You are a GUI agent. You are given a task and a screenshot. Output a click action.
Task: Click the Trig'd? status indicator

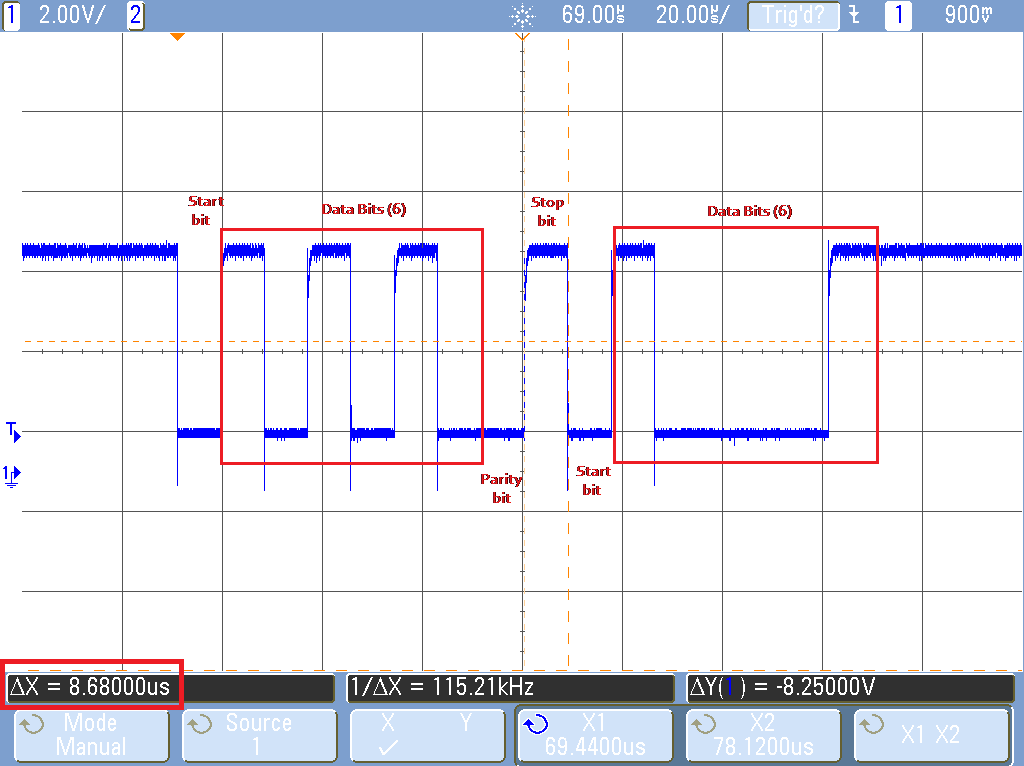(793, 14)
